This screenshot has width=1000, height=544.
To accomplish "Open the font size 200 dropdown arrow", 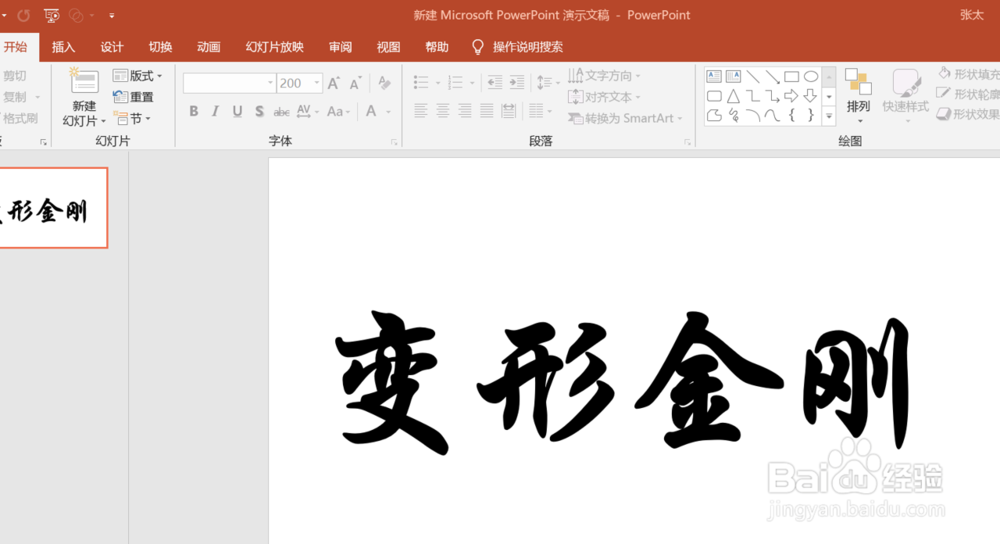I will click(x=316, y=83).
